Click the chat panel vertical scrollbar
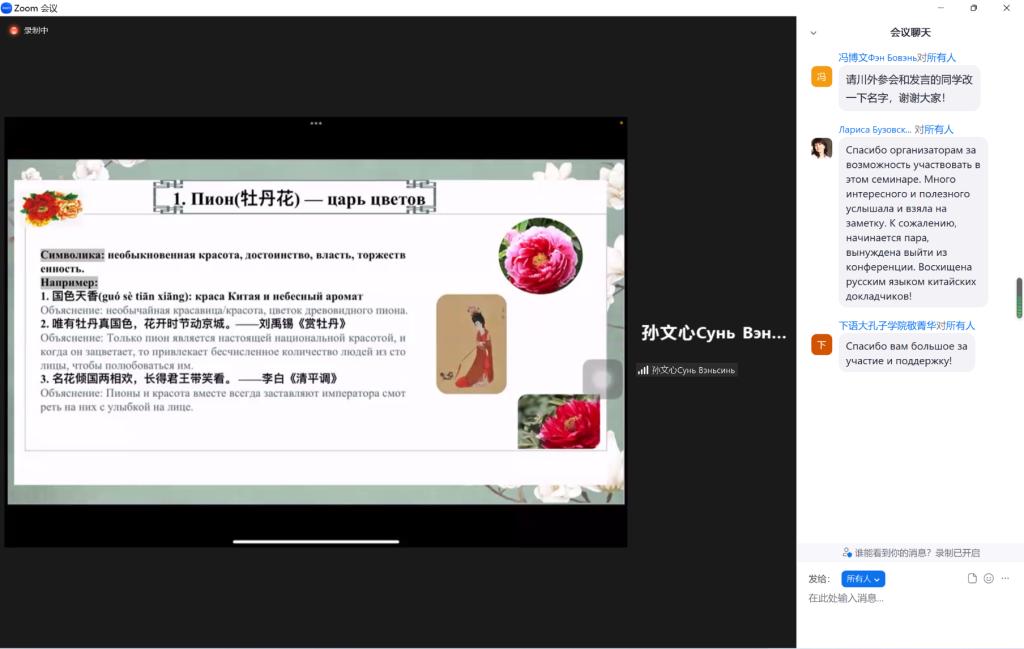The image size is (1024, 649). click(x=1019, y=298)
